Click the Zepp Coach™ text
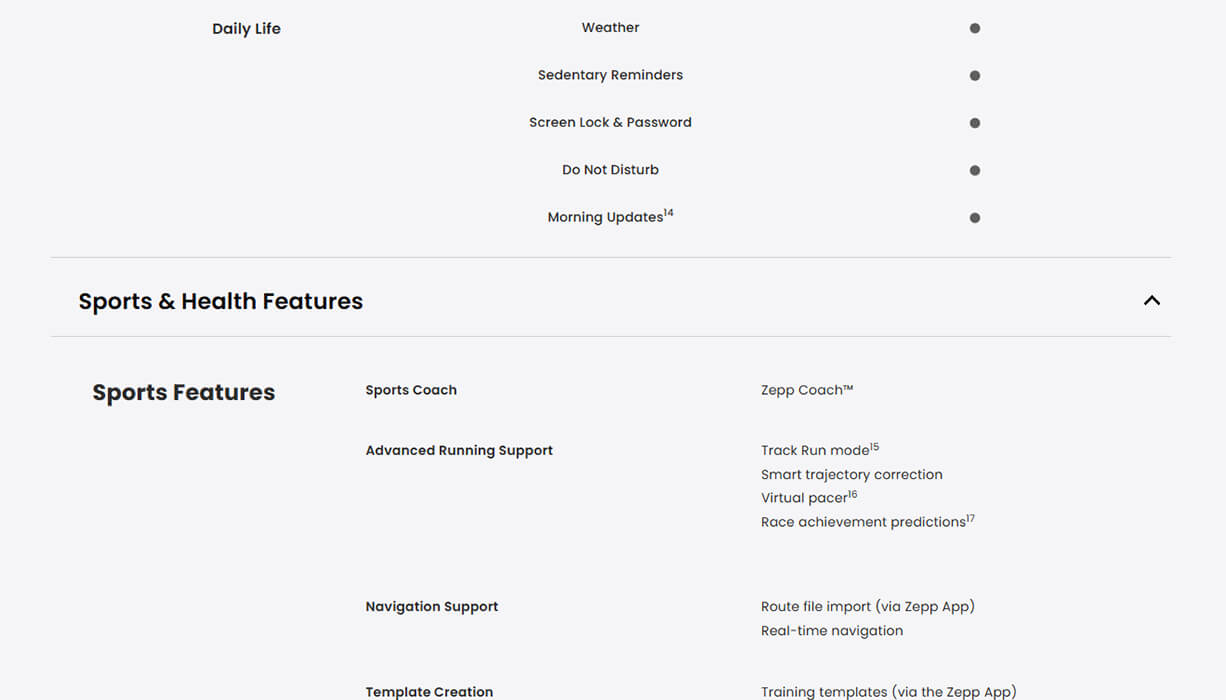 (x=806, y=390)
